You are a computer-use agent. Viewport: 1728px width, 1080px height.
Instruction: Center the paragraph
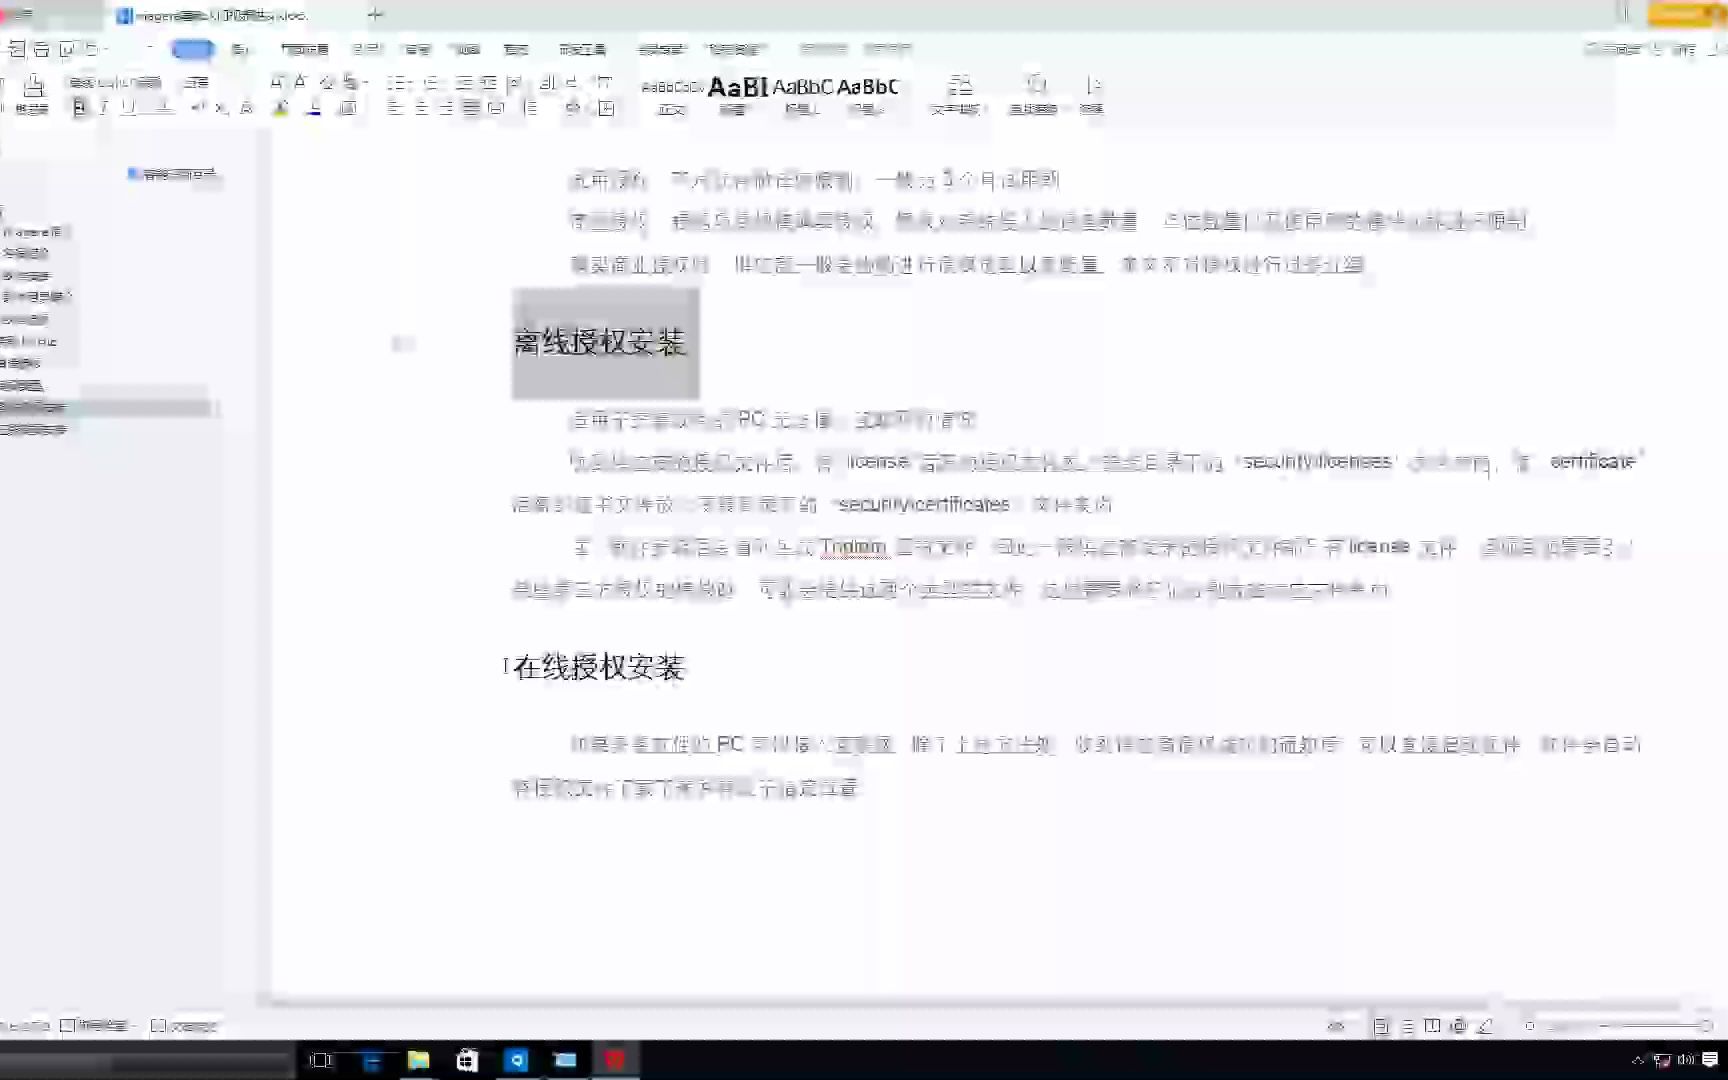(x=421, y=108)
